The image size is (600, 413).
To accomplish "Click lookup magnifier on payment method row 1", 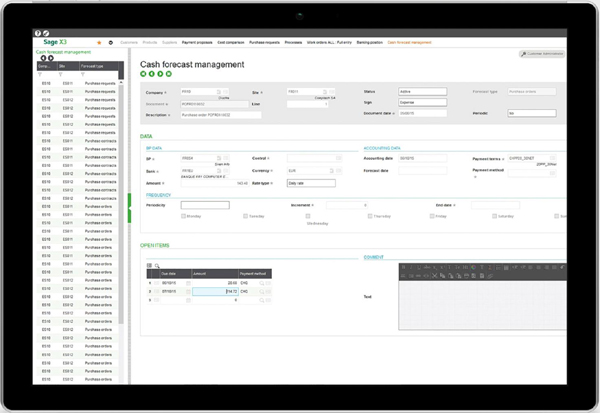I will 262,283.
